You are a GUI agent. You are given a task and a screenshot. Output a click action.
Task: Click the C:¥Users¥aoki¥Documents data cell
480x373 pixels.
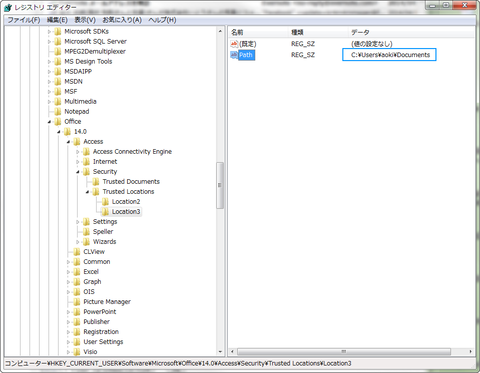click(390, 55)
